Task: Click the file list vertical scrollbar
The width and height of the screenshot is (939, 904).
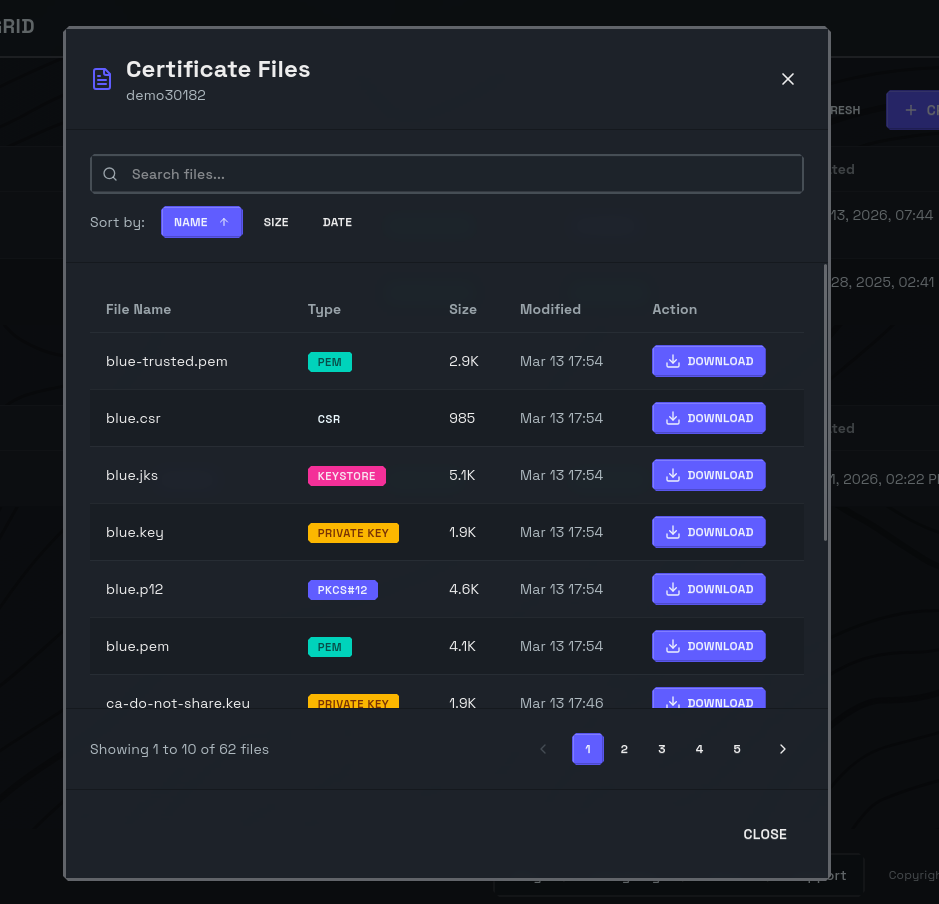Action: [825, 400]
